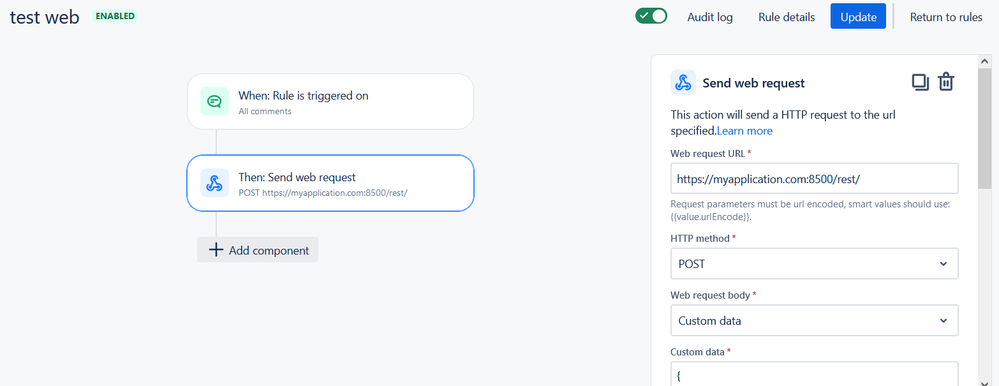Screen dimensions: 999x386
Task: Click the scrollbar up arrow
Action: (x=984, y=62)
